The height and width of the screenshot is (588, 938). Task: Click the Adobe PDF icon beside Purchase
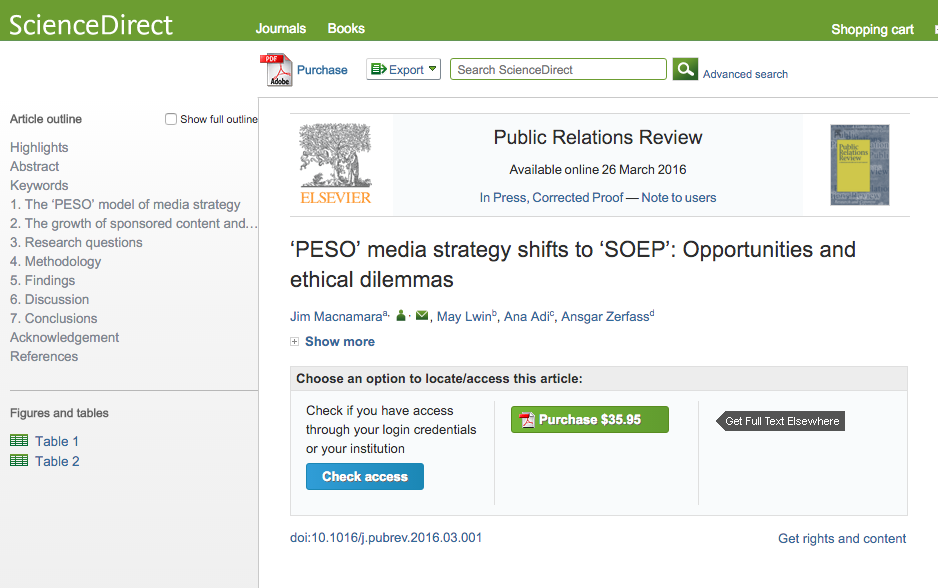point(276,70)
